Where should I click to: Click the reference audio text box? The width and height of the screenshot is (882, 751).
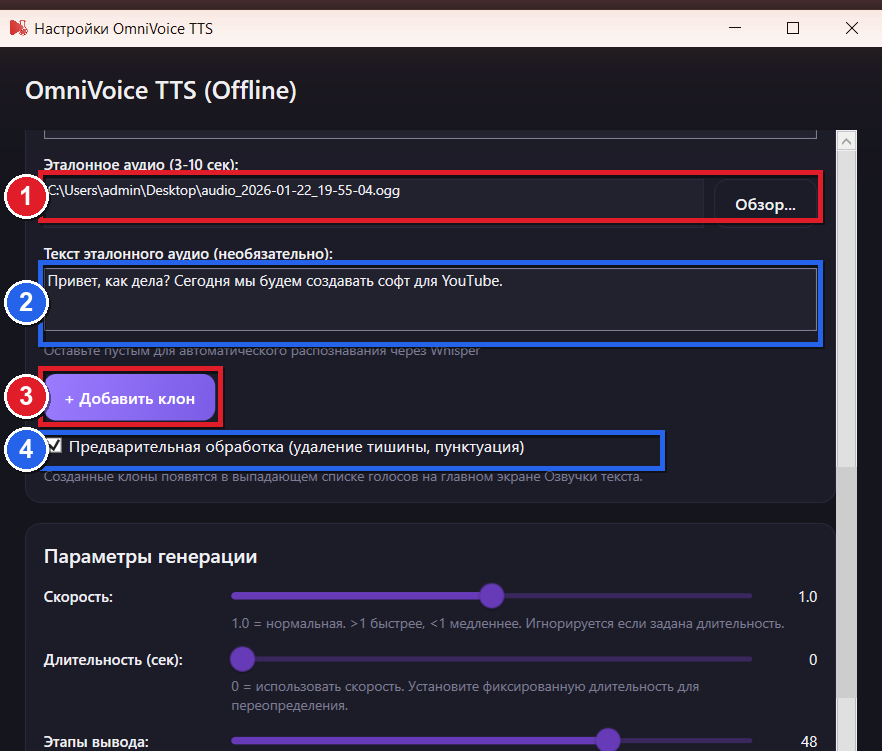[430, 299]
